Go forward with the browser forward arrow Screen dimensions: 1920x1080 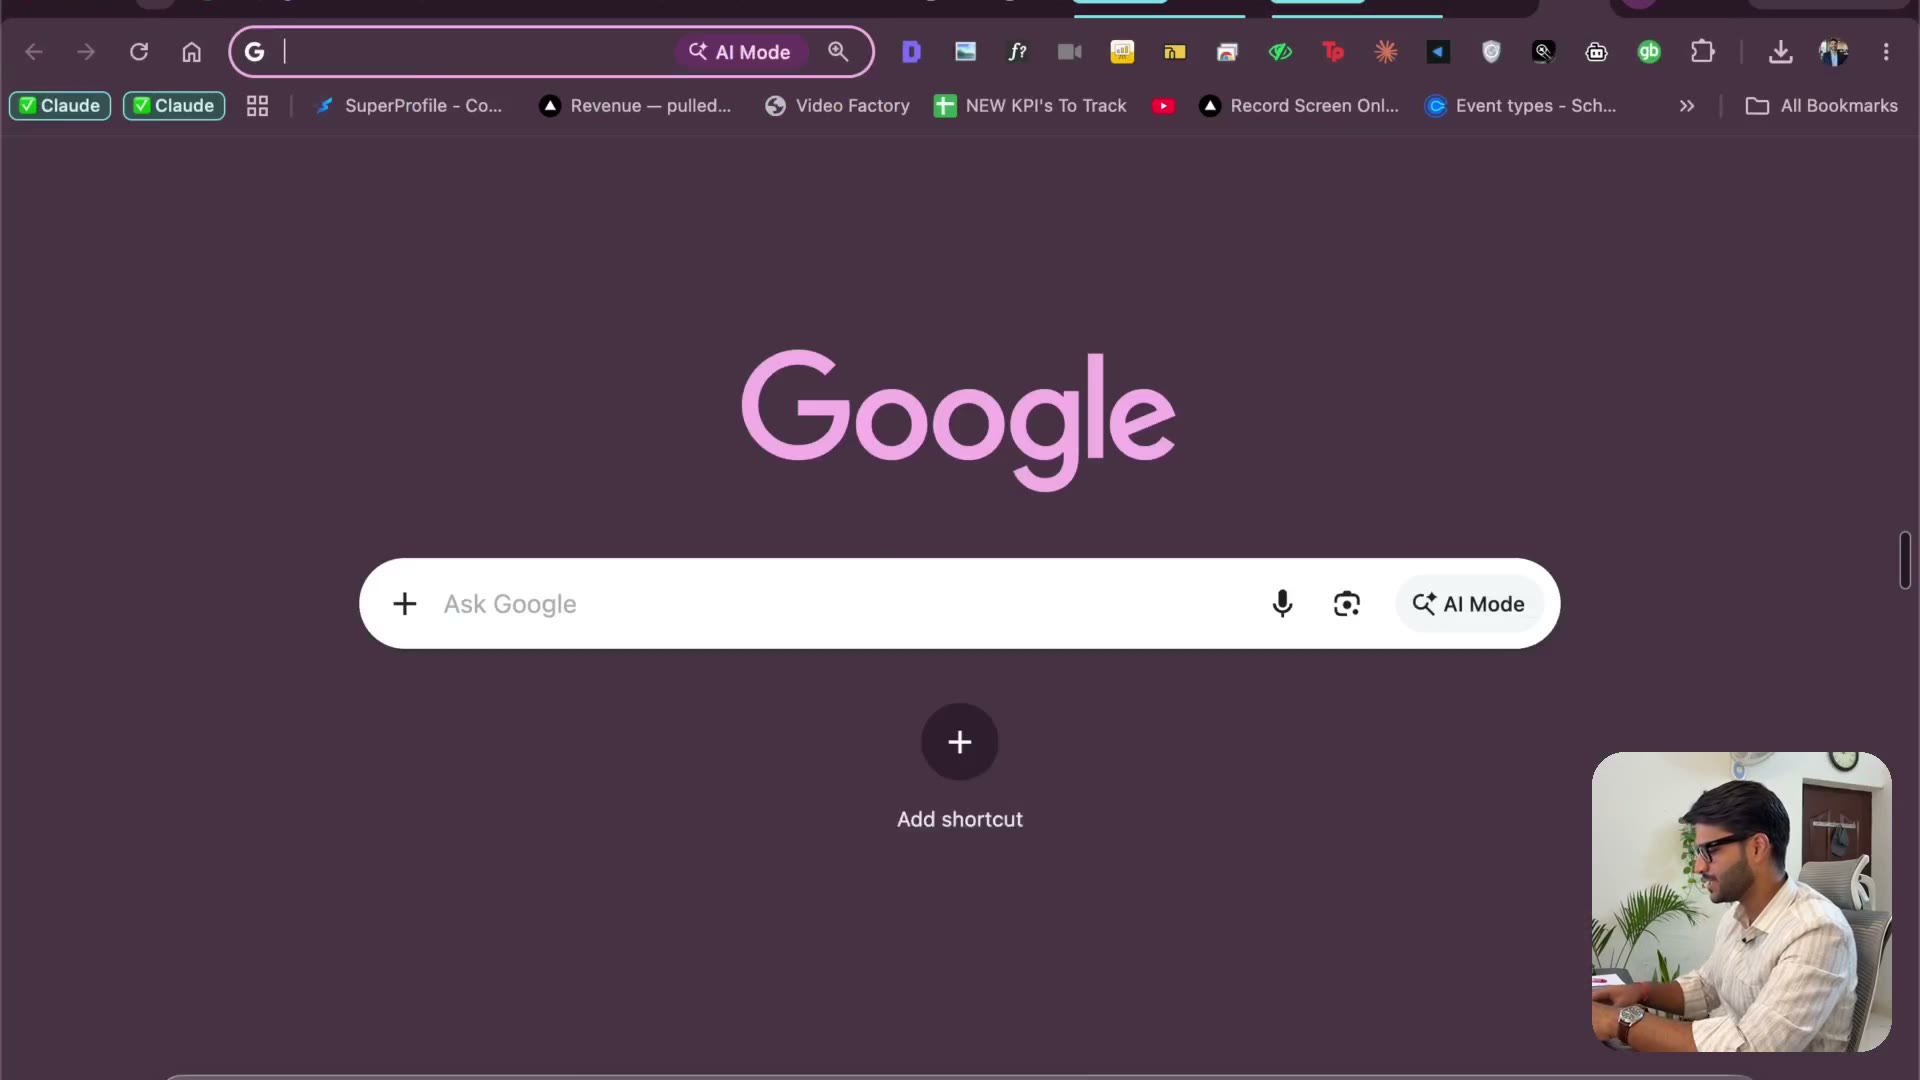[x=86, y=52]
